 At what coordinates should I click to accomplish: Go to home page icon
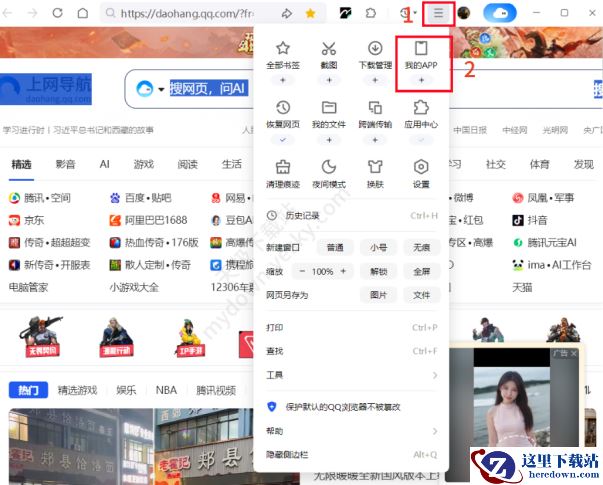[83, 13]
